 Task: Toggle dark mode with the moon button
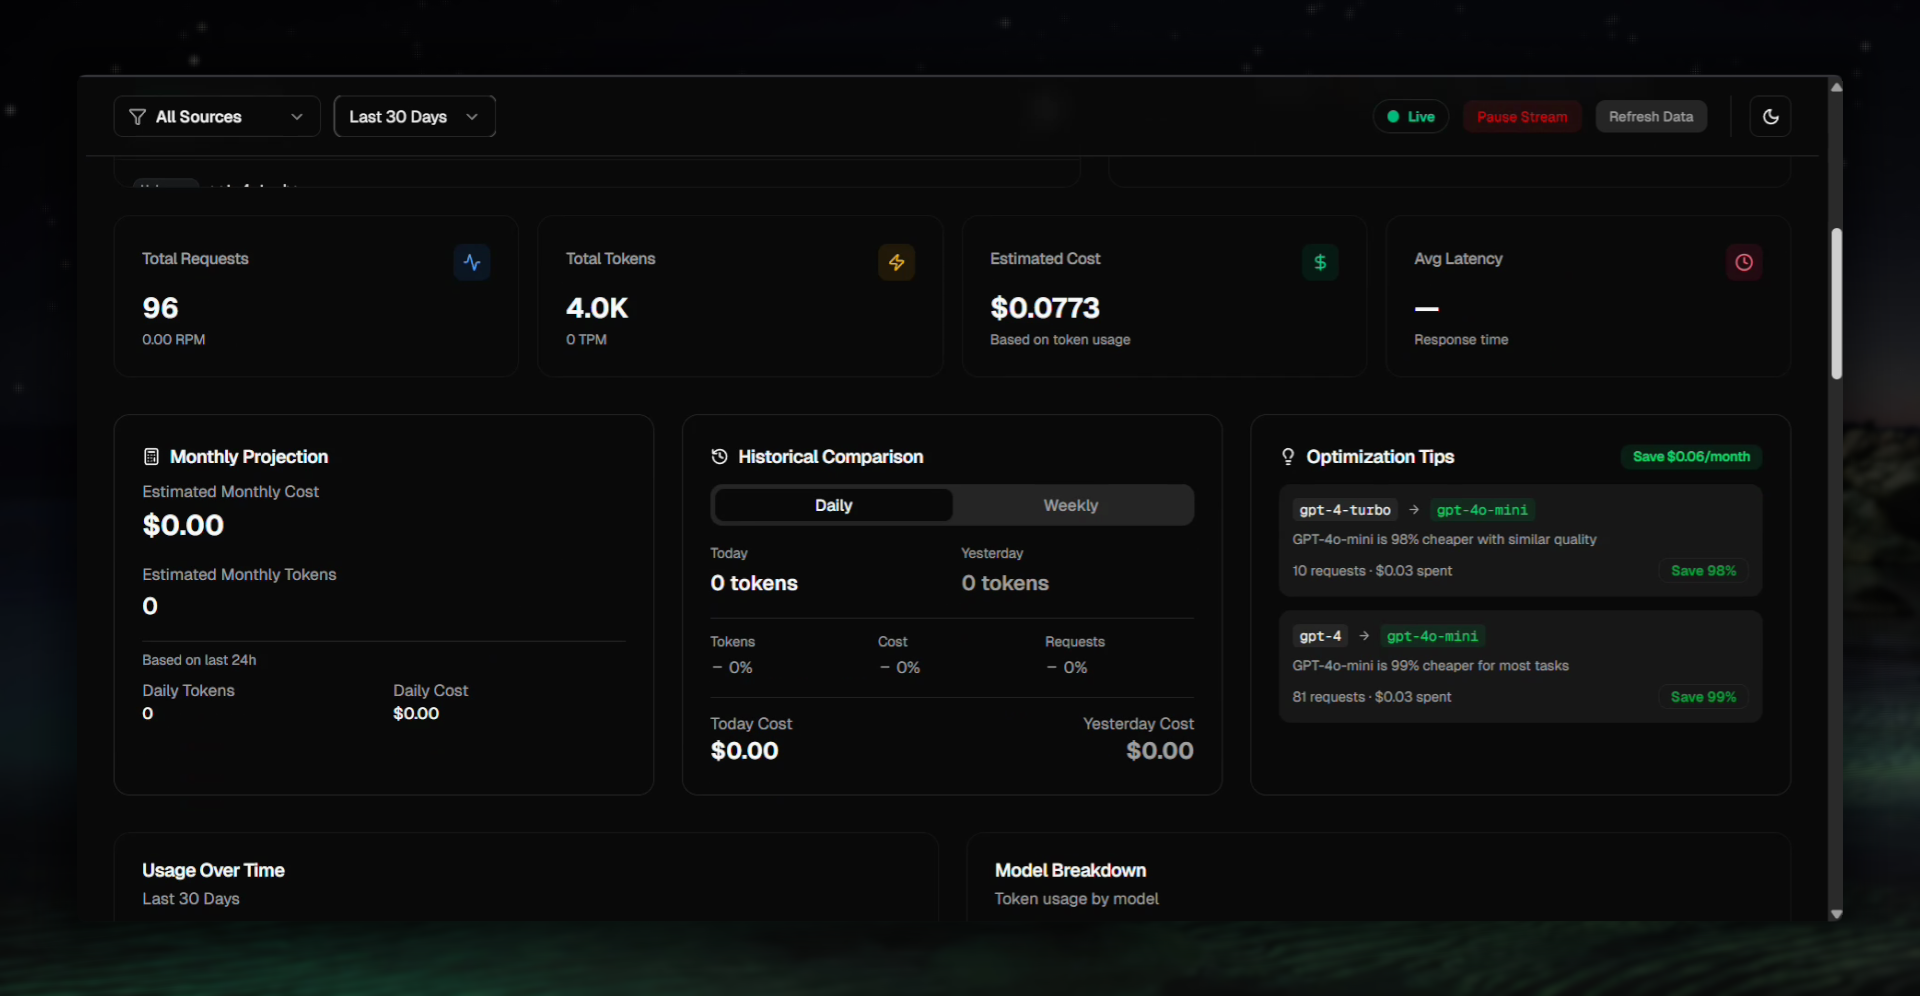click(x=1770, y=117)
